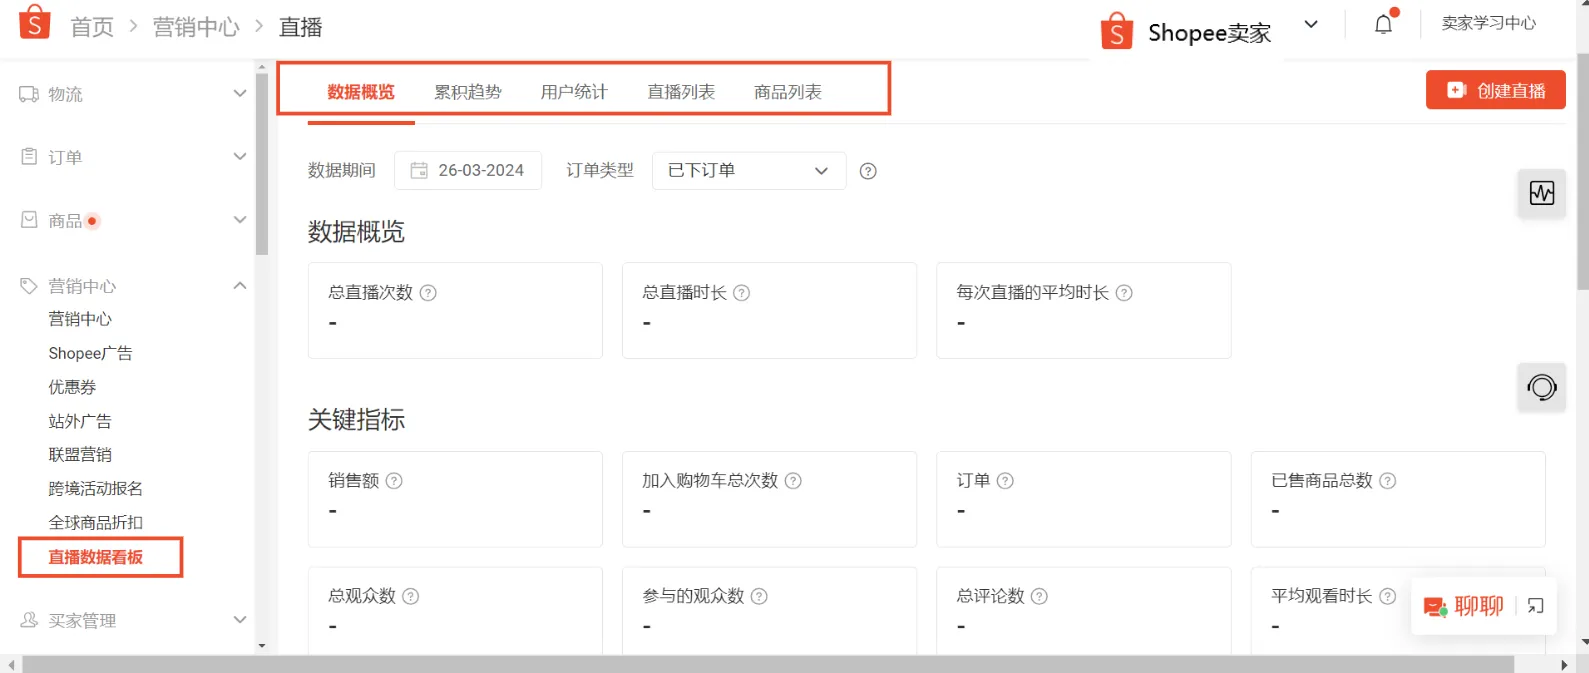Click the 26-03-2024 date field
1589x673 pixels.
pyautogui.click(x=468, y=171)
